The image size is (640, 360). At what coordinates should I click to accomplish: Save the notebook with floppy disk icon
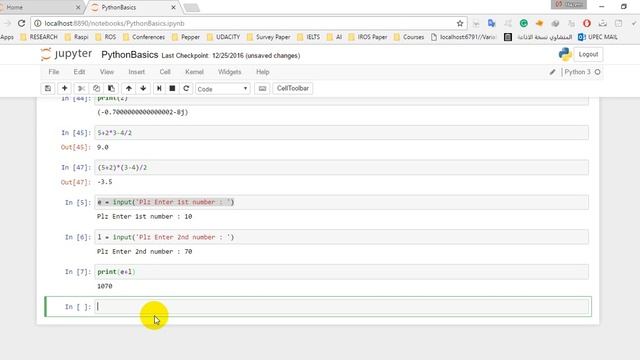tap(48, 88)
